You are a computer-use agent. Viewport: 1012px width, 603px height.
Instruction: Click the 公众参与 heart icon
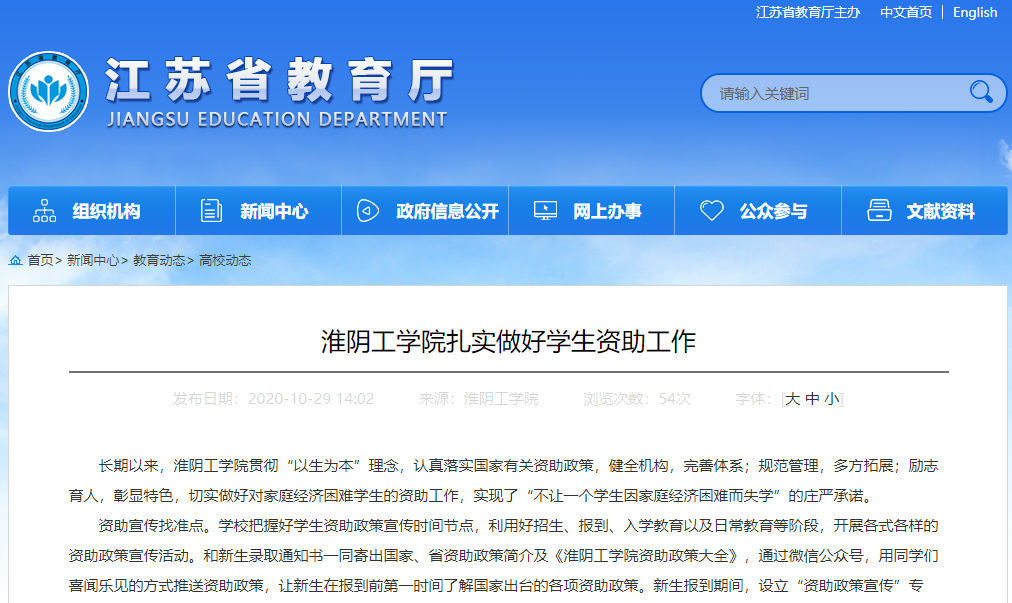tap(711, 211)
